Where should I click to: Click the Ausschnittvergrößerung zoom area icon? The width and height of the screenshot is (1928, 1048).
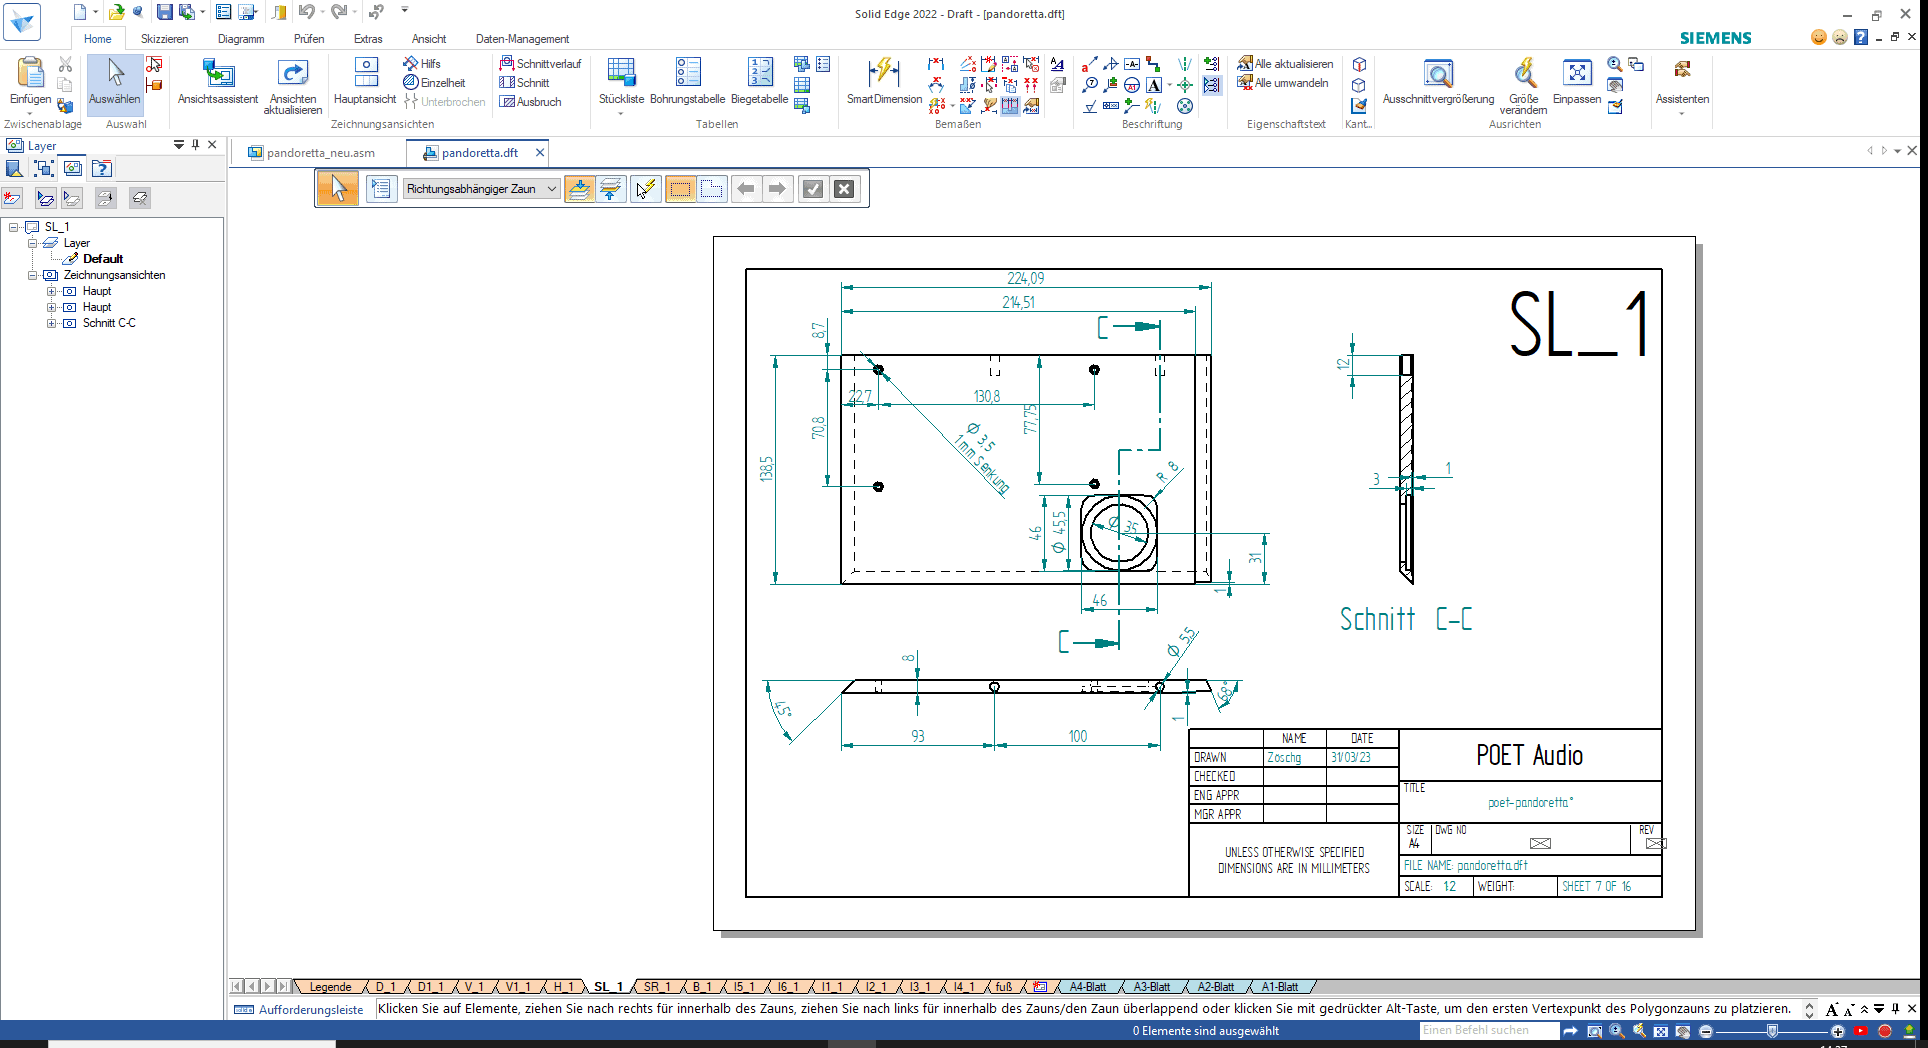point(1437,74)
